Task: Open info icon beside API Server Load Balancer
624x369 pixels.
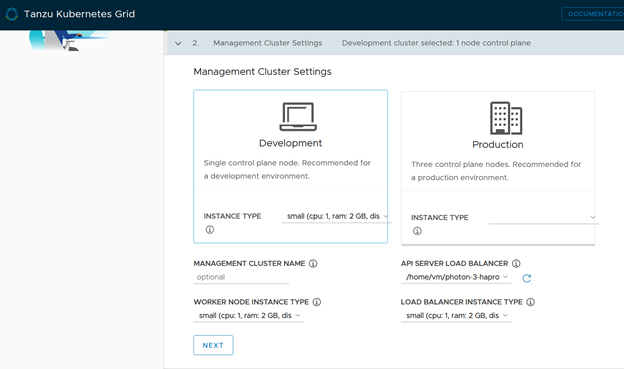Action: (516, 264)
